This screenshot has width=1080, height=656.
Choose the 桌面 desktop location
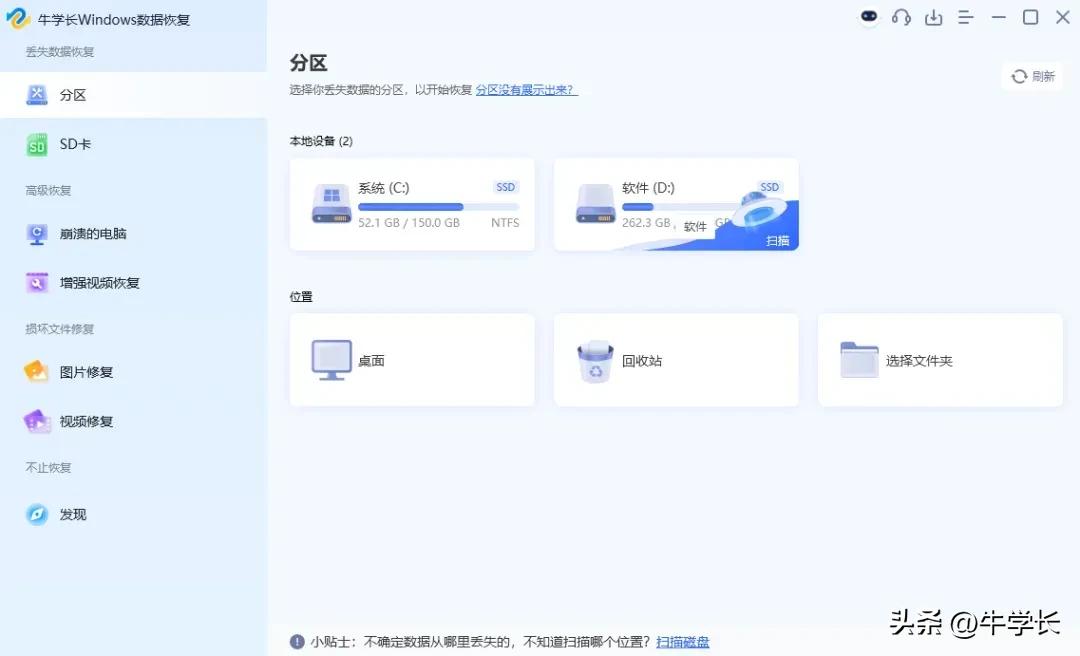(x=411, y=360)
